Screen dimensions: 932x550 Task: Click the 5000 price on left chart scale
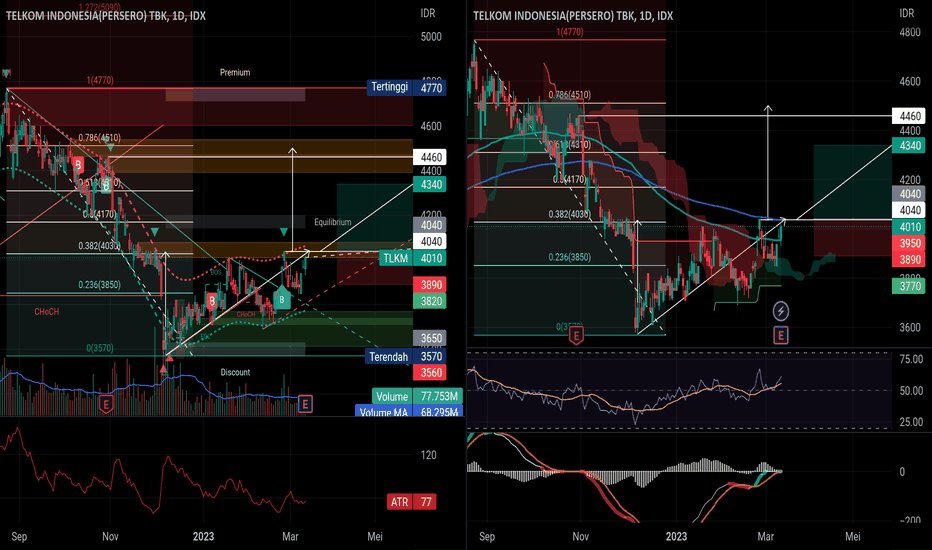[431, 37]
